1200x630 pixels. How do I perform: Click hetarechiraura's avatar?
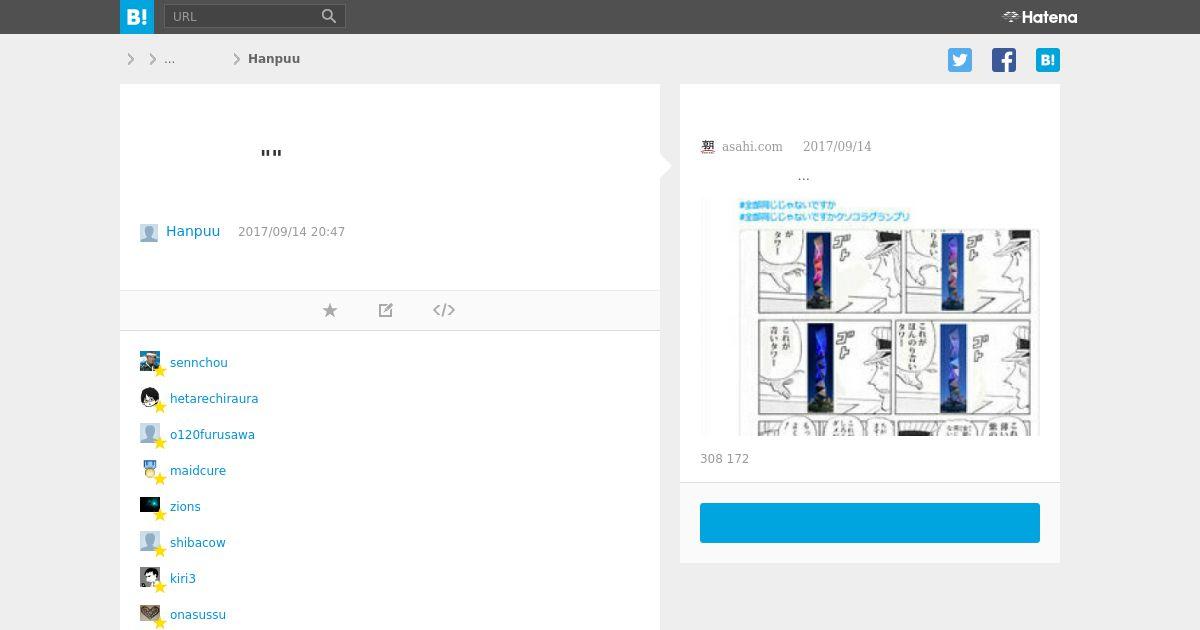pos(150,398)
